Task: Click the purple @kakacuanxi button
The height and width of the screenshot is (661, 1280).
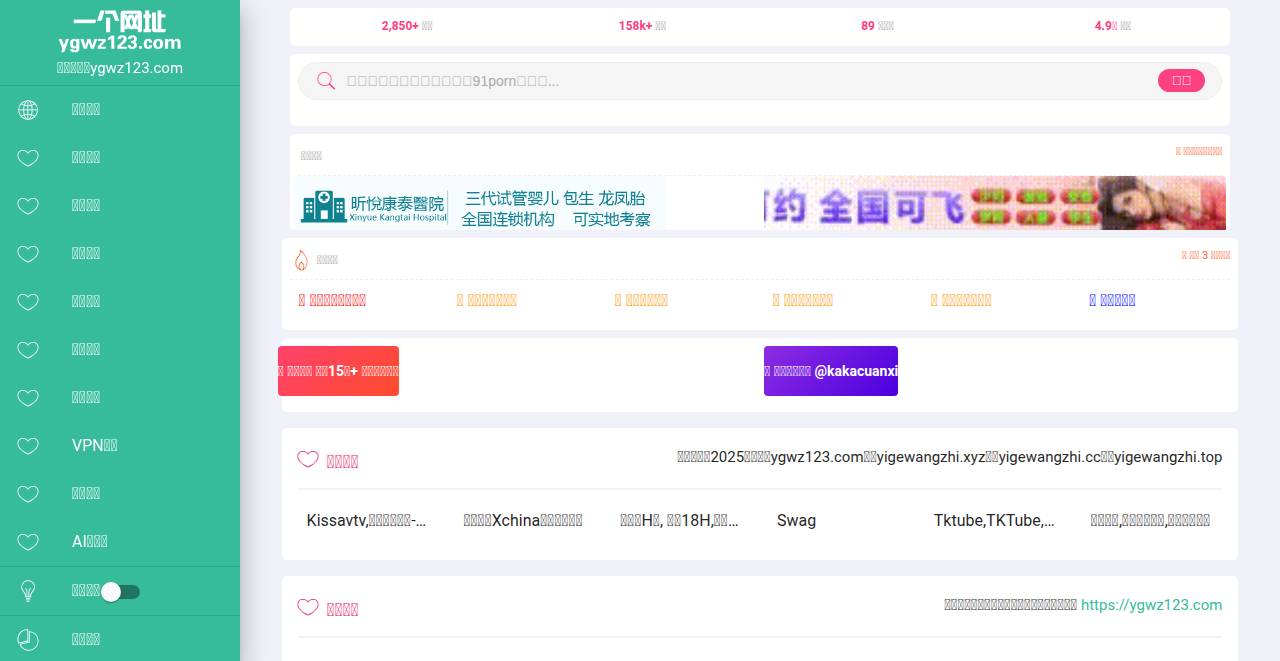Action: pyautogui.click(x=831, y=371)
